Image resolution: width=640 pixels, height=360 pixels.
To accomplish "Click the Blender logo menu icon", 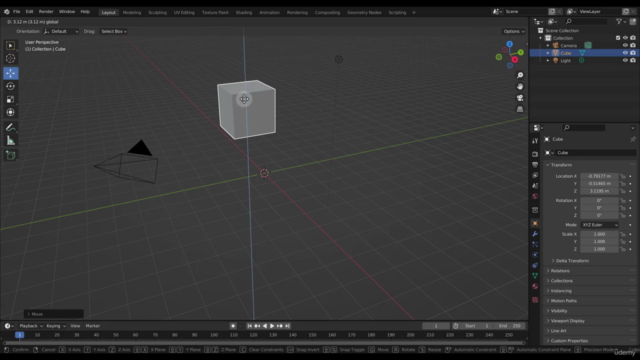I will 7,12.
